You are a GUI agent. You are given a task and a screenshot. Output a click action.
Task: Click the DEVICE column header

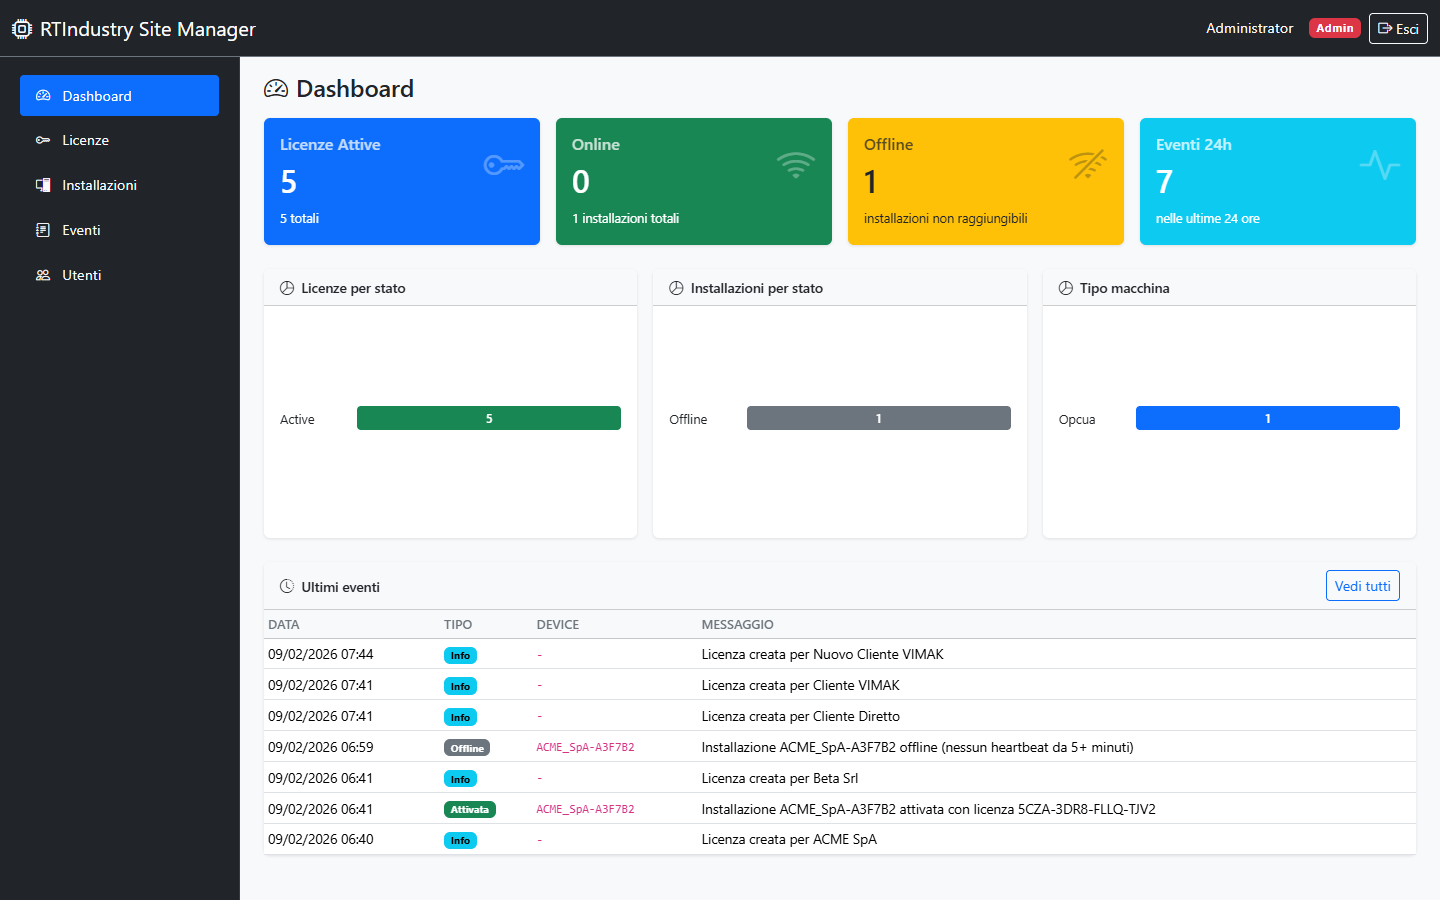click(558, 624)
